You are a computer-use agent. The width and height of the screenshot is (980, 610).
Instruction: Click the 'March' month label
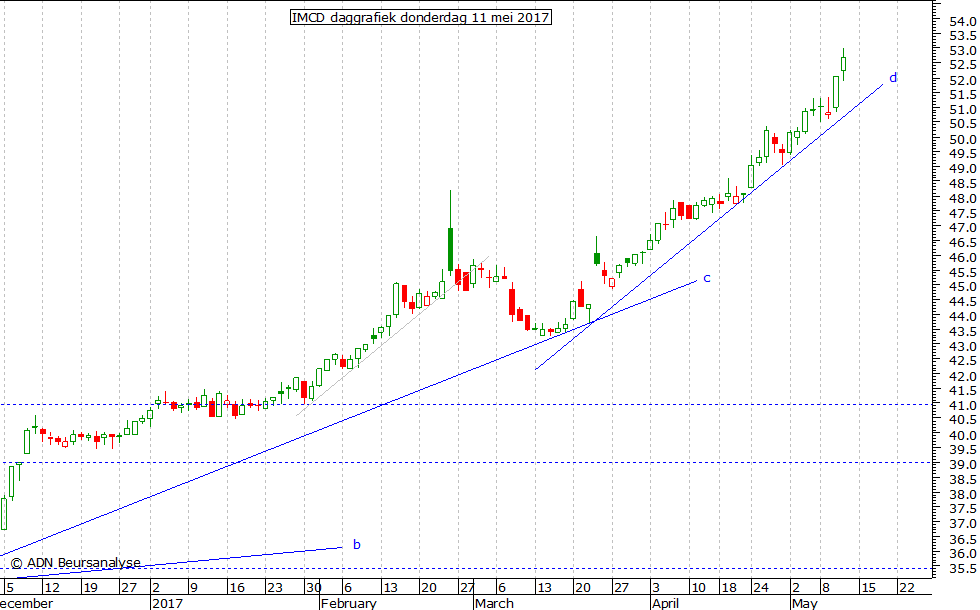[x=494, y=603]
